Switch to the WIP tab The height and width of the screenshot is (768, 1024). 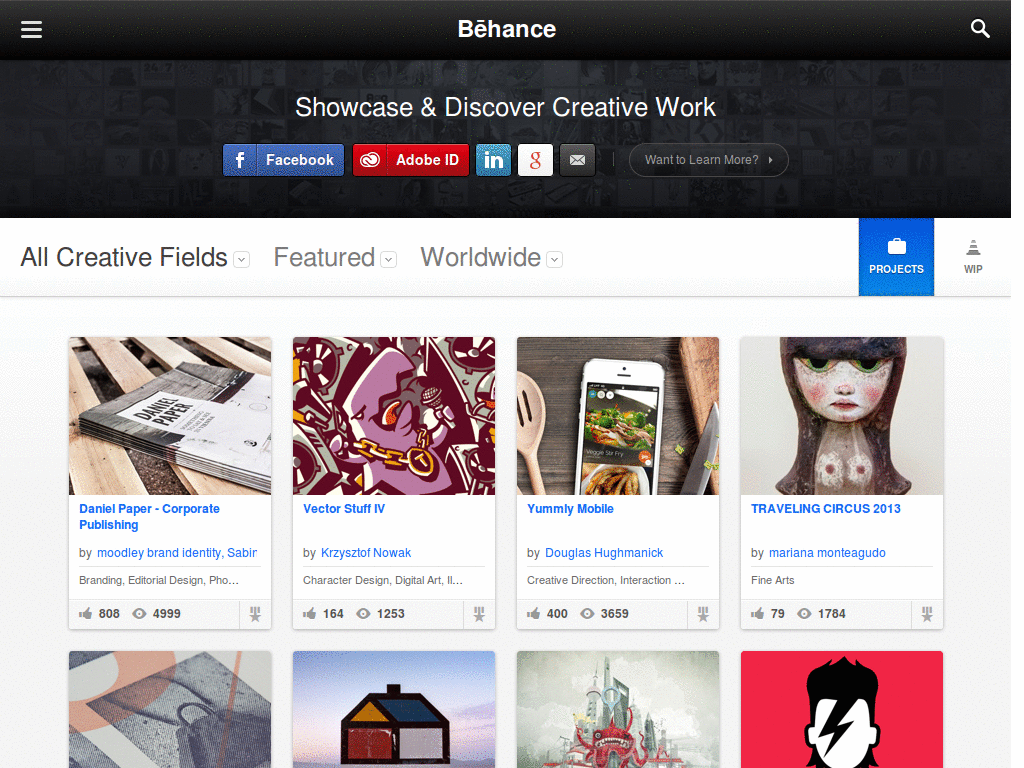(x=972, y=257)
